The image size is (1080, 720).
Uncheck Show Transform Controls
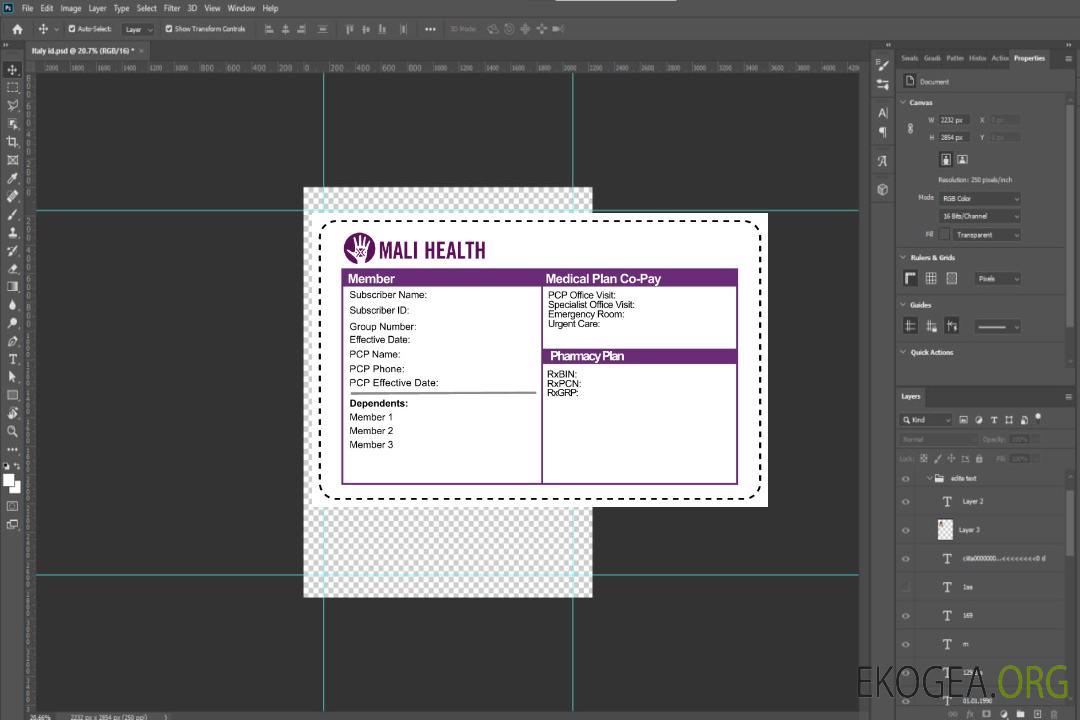(x=168, y=29)
